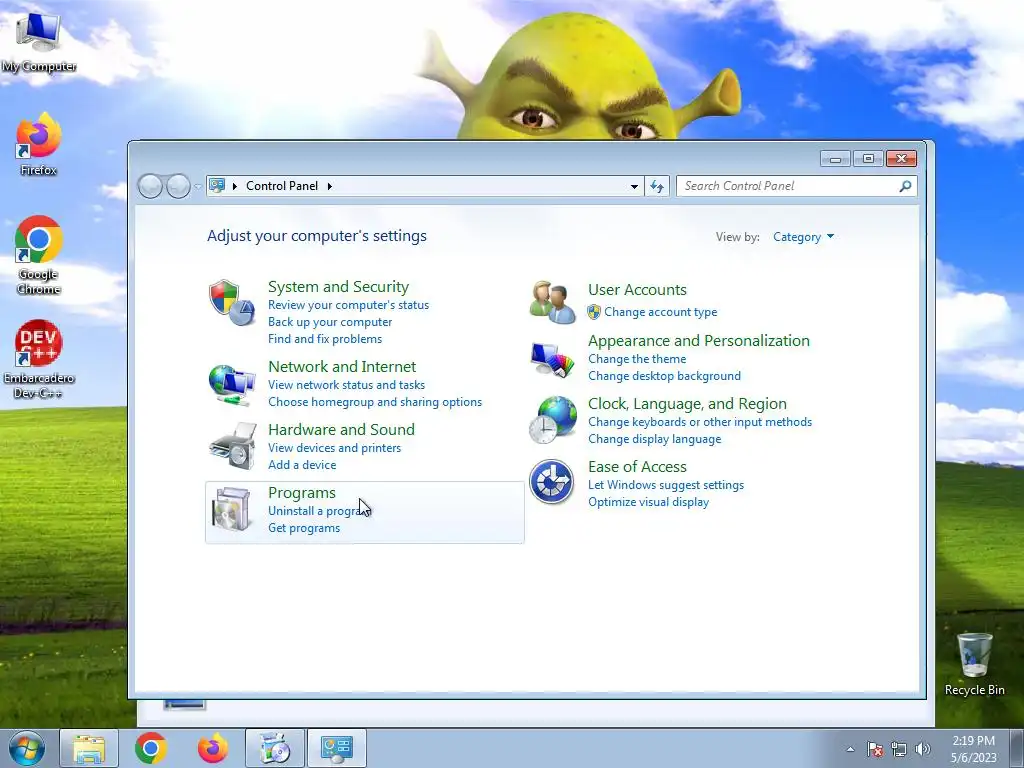Open the Network and Internet globe icon

(232, 385)
